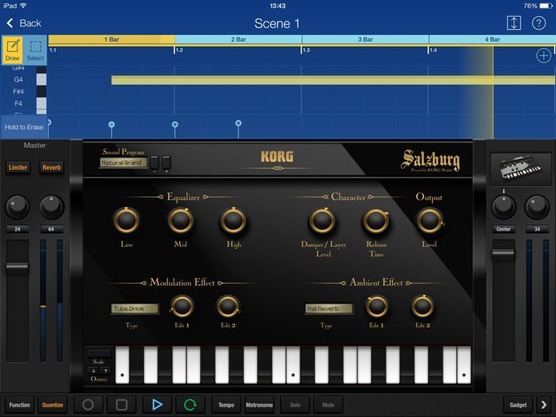The image size is (556, 417).
Task: Toggle the Scale button above Octave
Action: coord(99,354)
